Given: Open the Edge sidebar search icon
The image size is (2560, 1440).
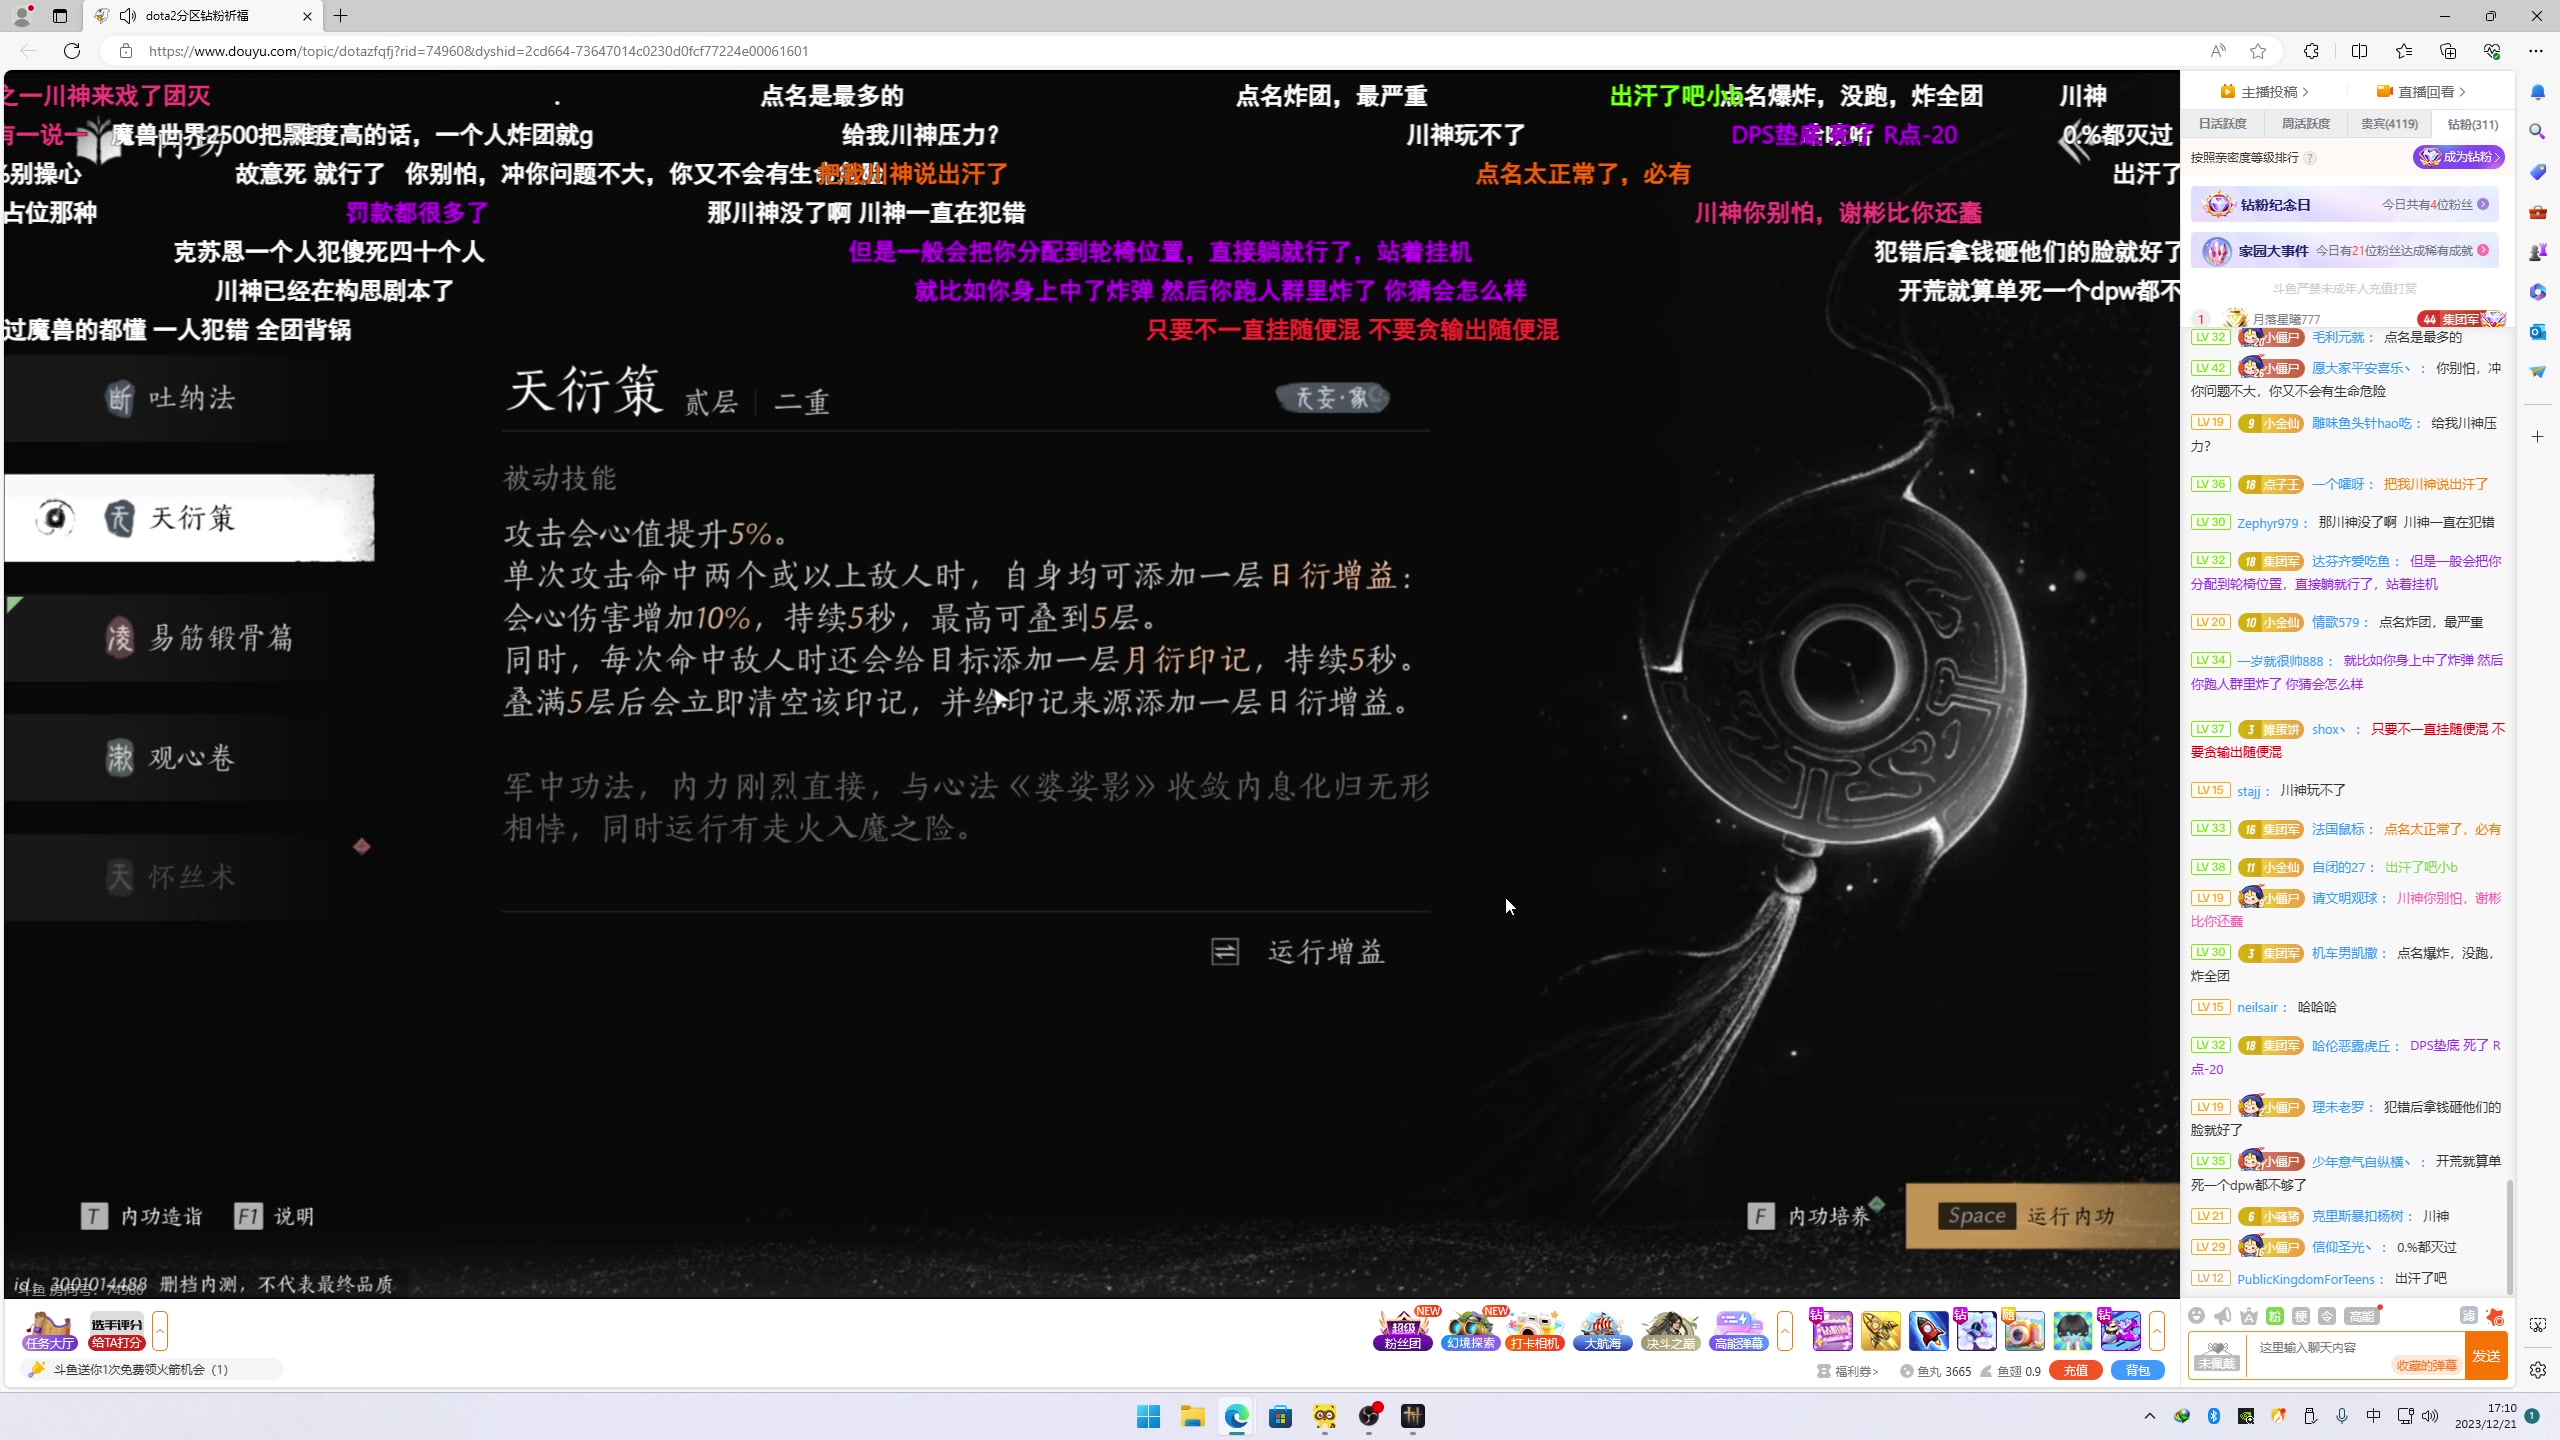Looking at the screenshot, I should (x=2538, y=132).
